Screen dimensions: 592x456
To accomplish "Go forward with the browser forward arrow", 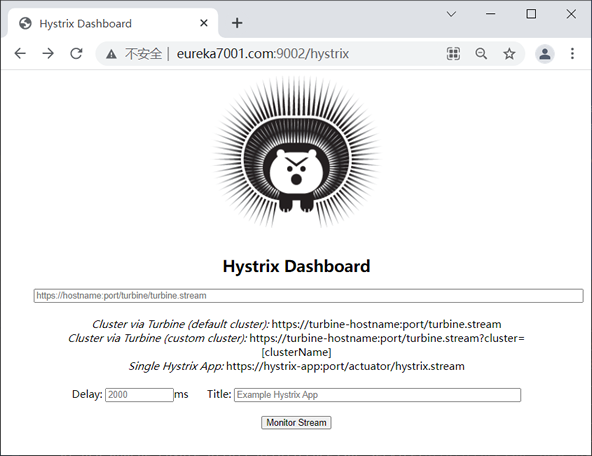I will pyautogui.click(x=48, y=54).
